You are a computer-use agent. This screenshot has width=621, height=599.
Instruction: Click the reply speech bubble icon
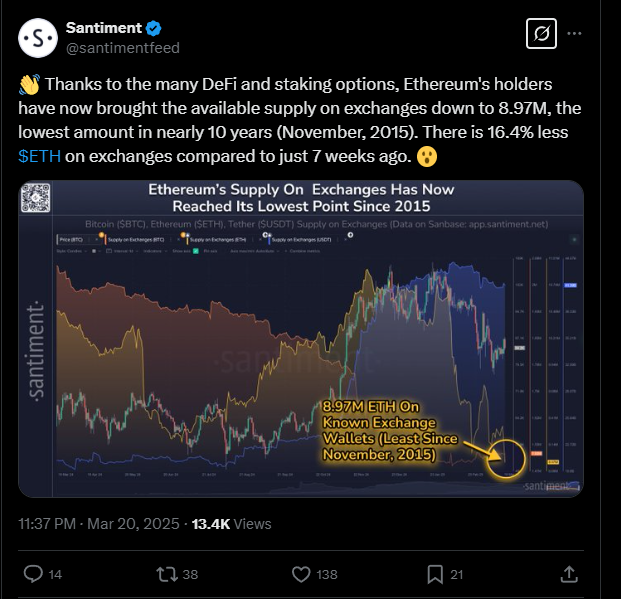pos(33,574)
